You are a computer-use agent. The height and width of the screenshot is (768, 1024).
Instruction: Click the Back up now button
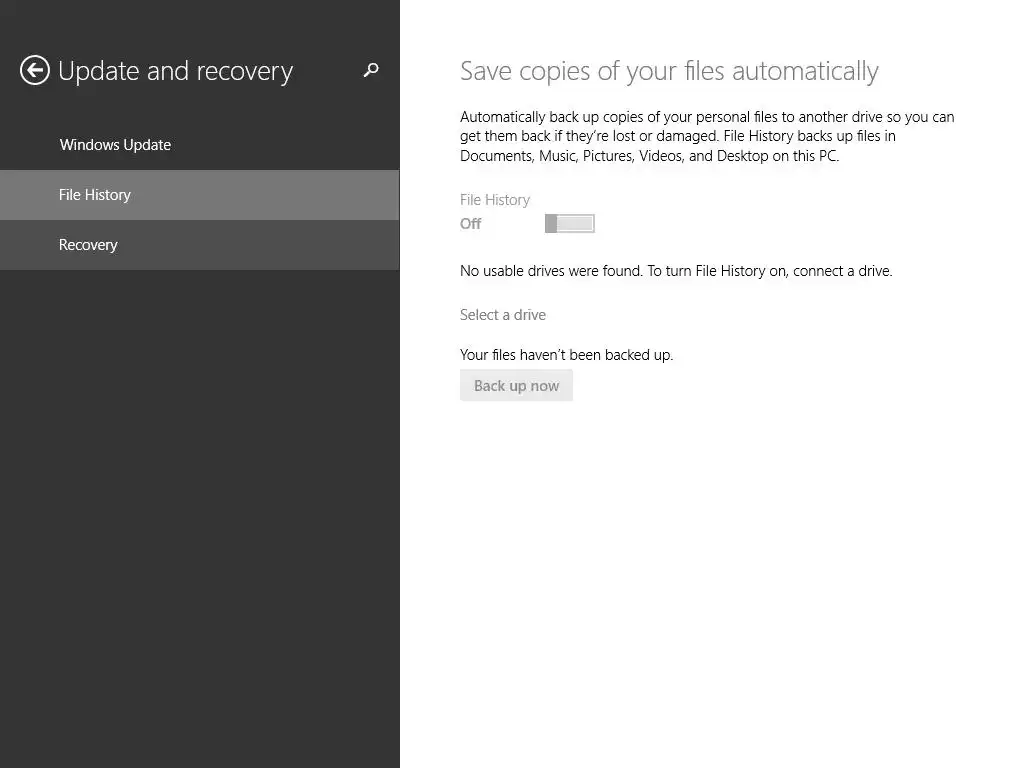516,386
